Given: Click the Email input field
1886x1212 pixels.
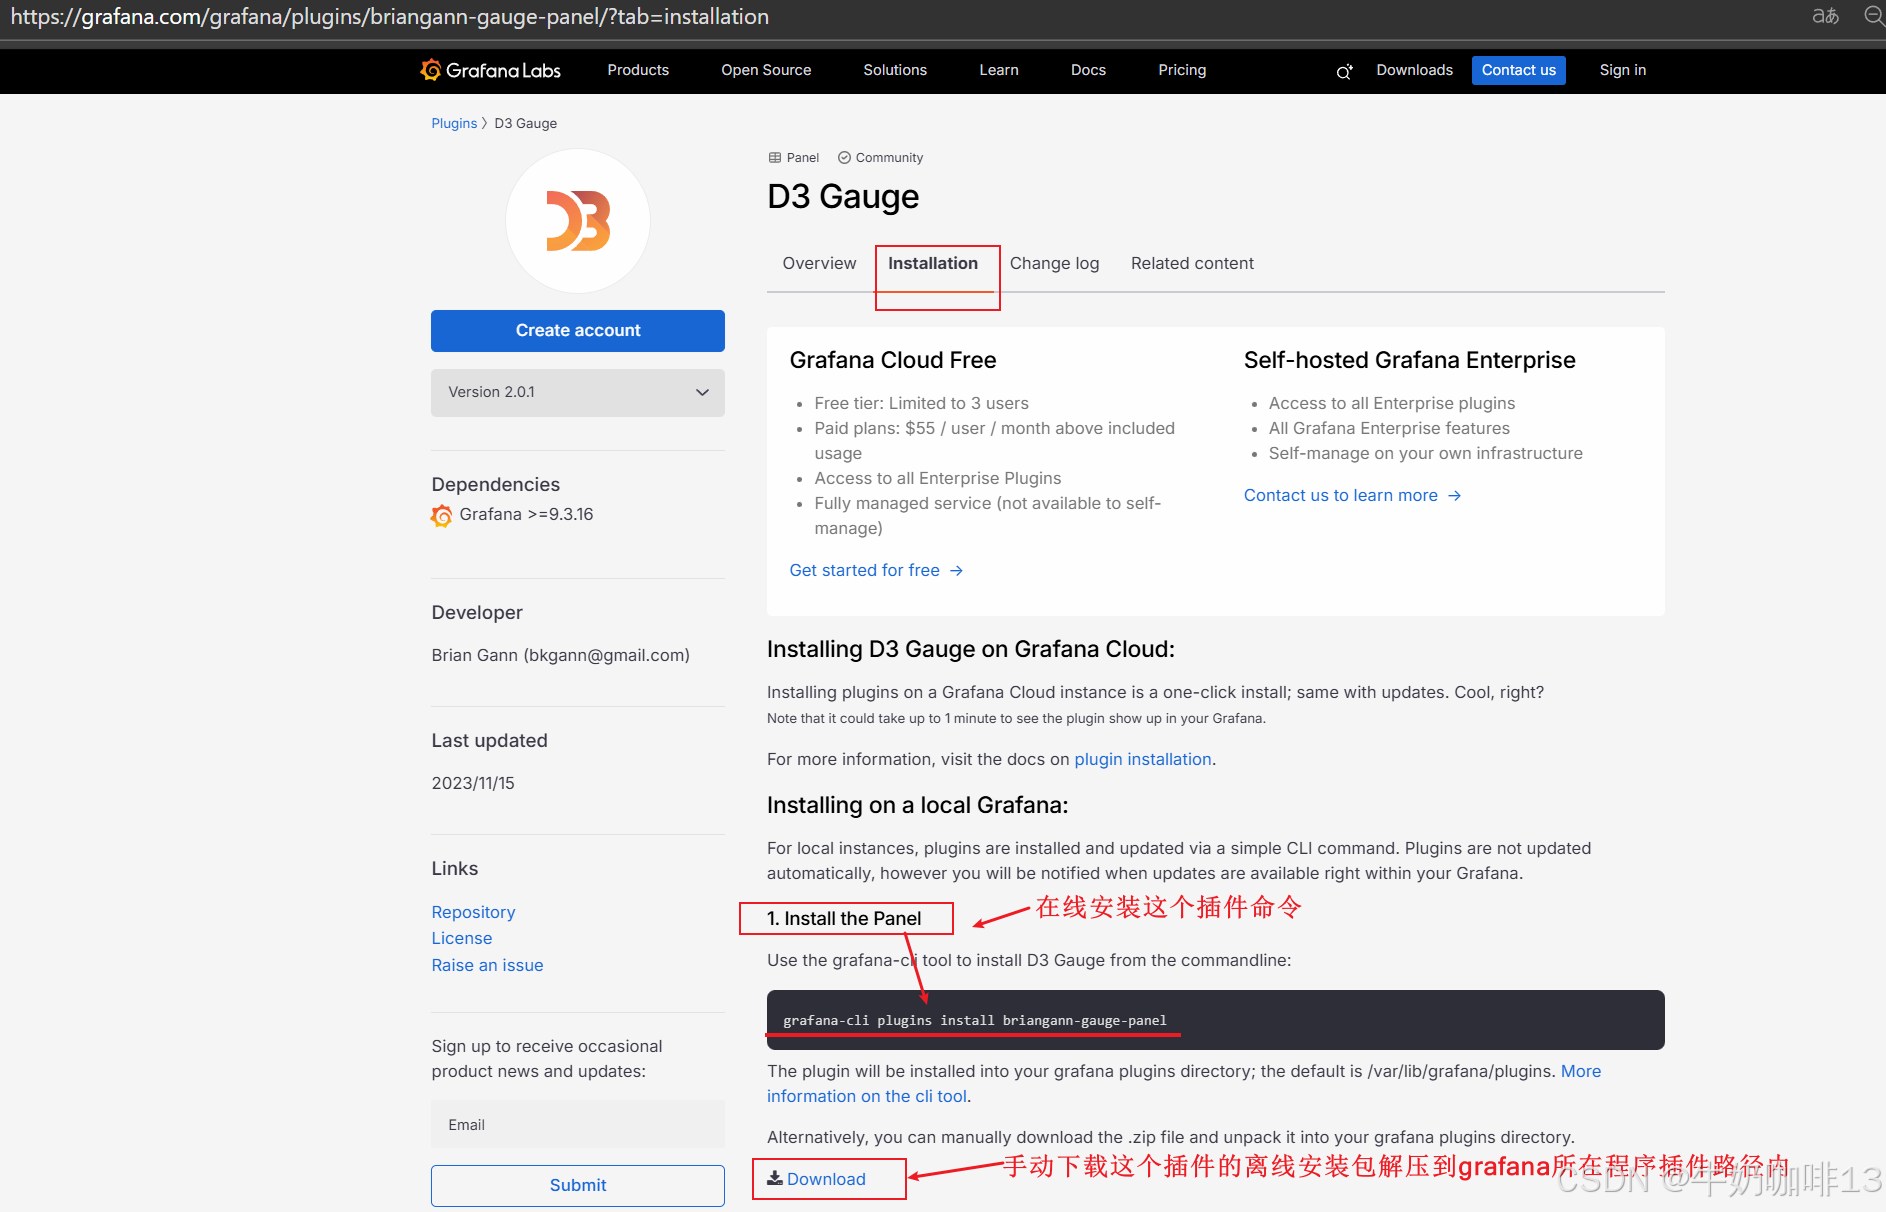Looking at the screenshot, I should tap(578, 1125).
